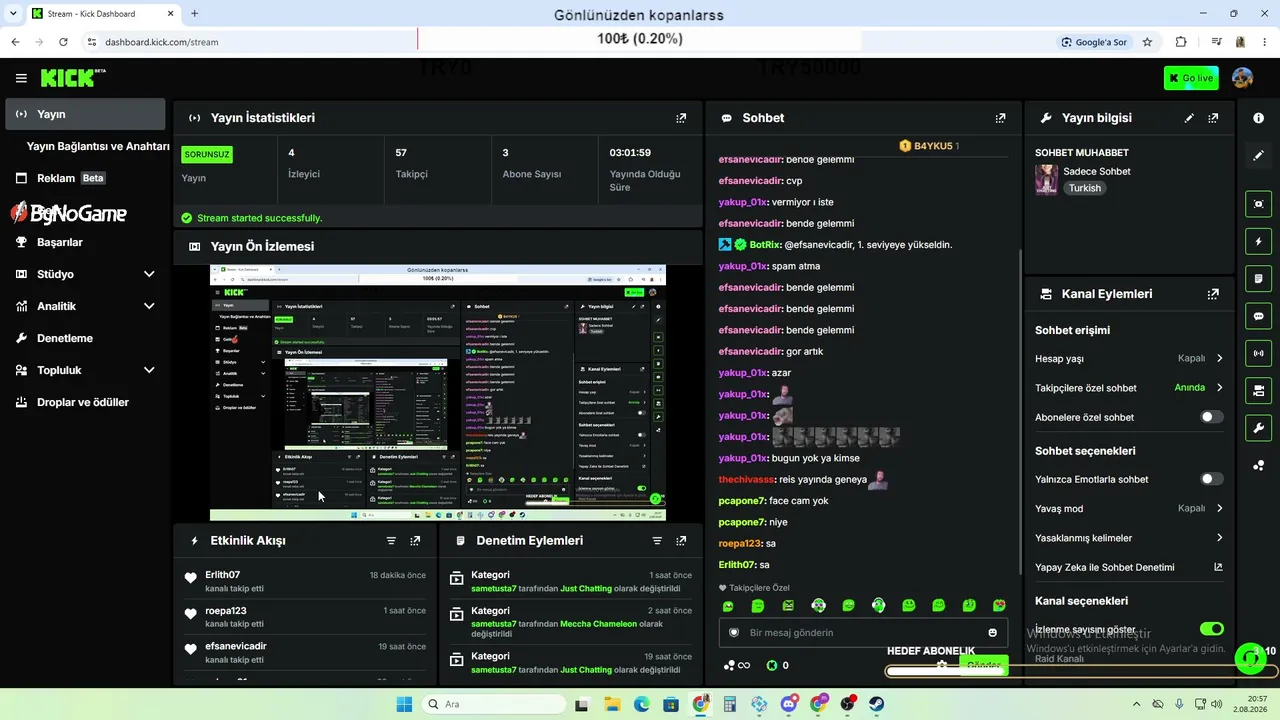Click the pencil edit icon in right rail
Image resolution: width=1280 pixels, height=720 pixels.
point(1258,155)
